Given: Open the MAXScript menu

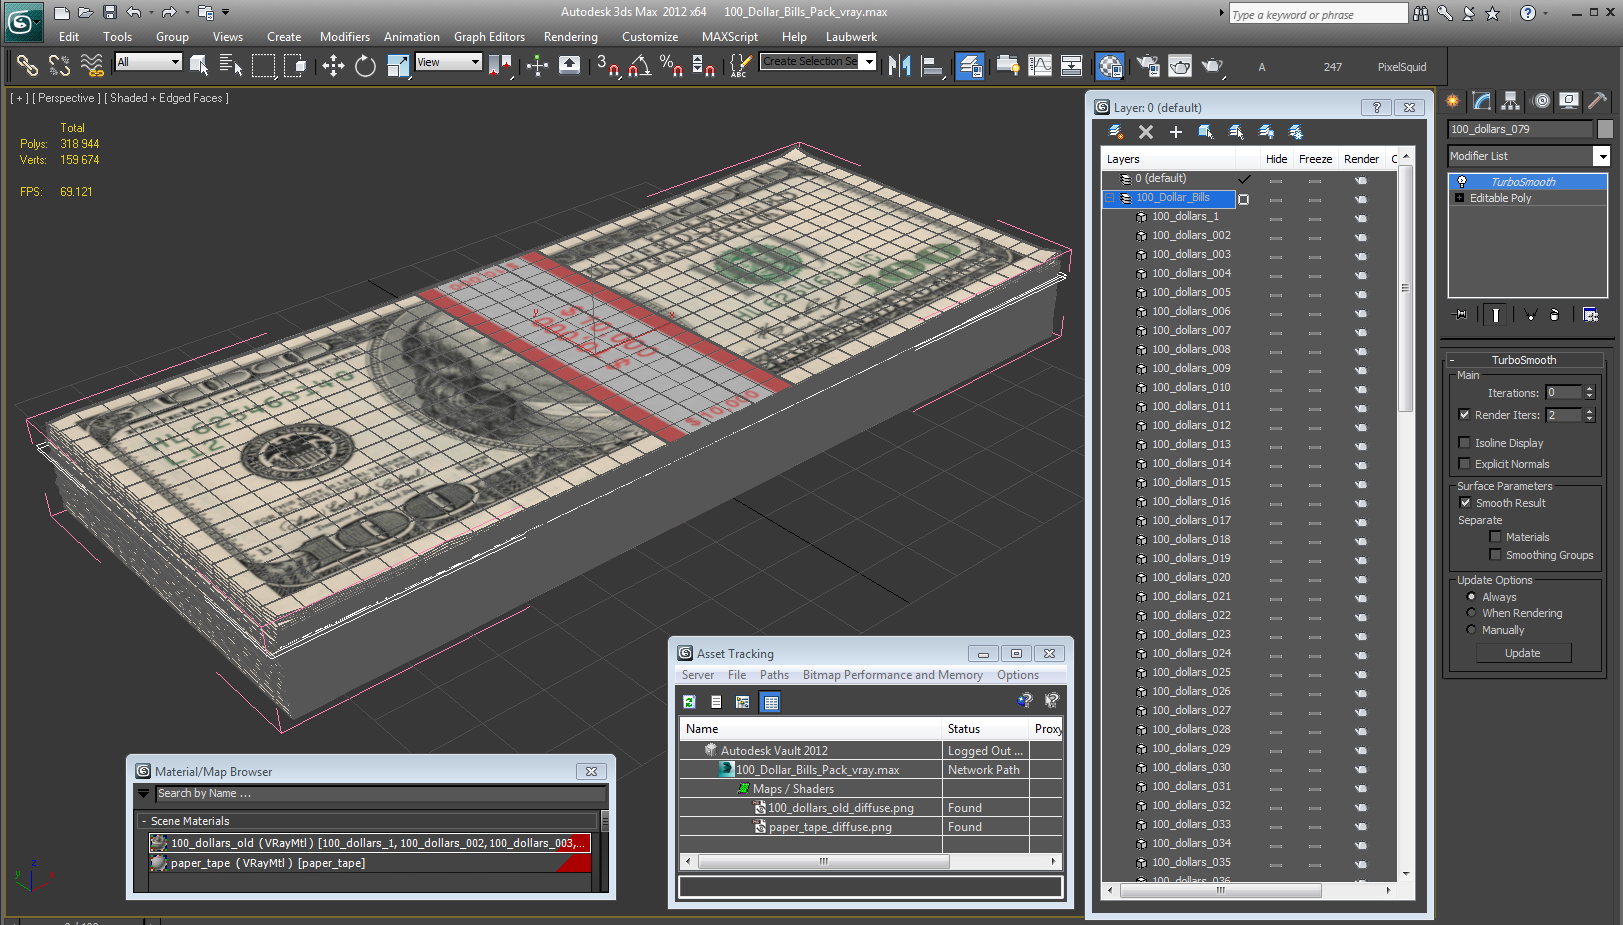Looking at the screenshot, I should [730, 37].
